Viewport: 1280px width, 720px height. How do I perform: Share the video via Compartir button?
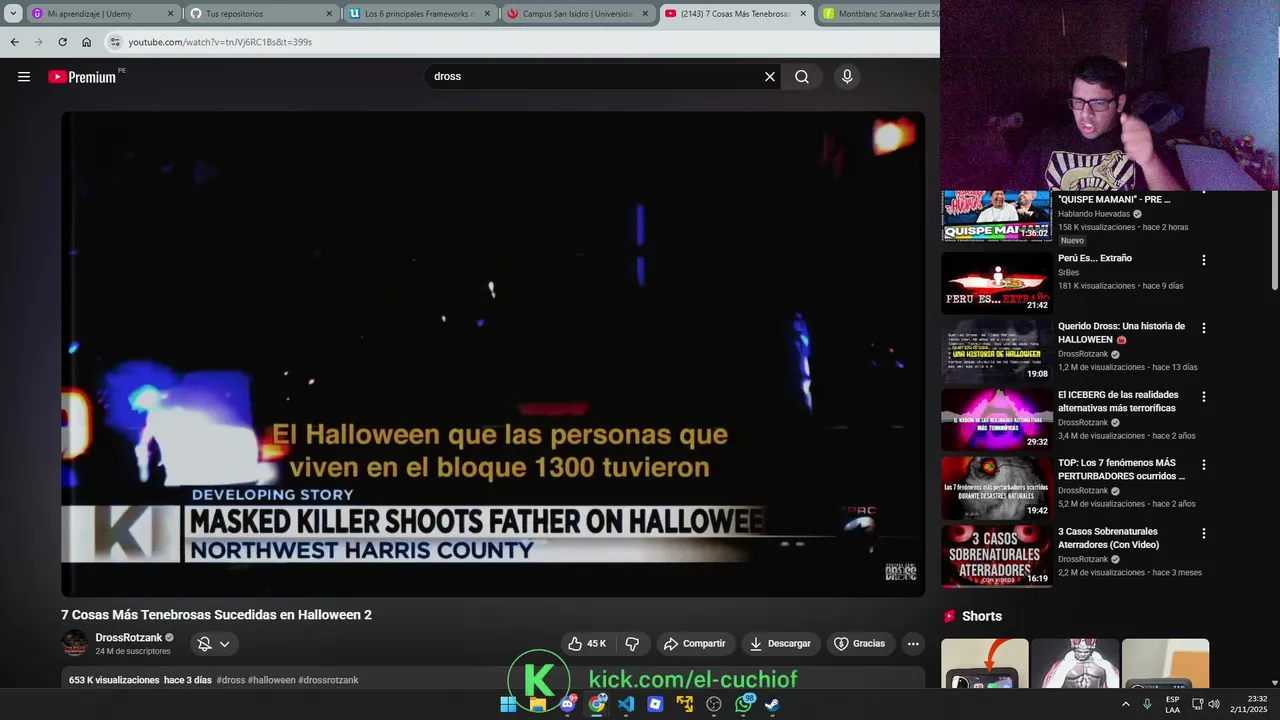(x=695, y=644)
